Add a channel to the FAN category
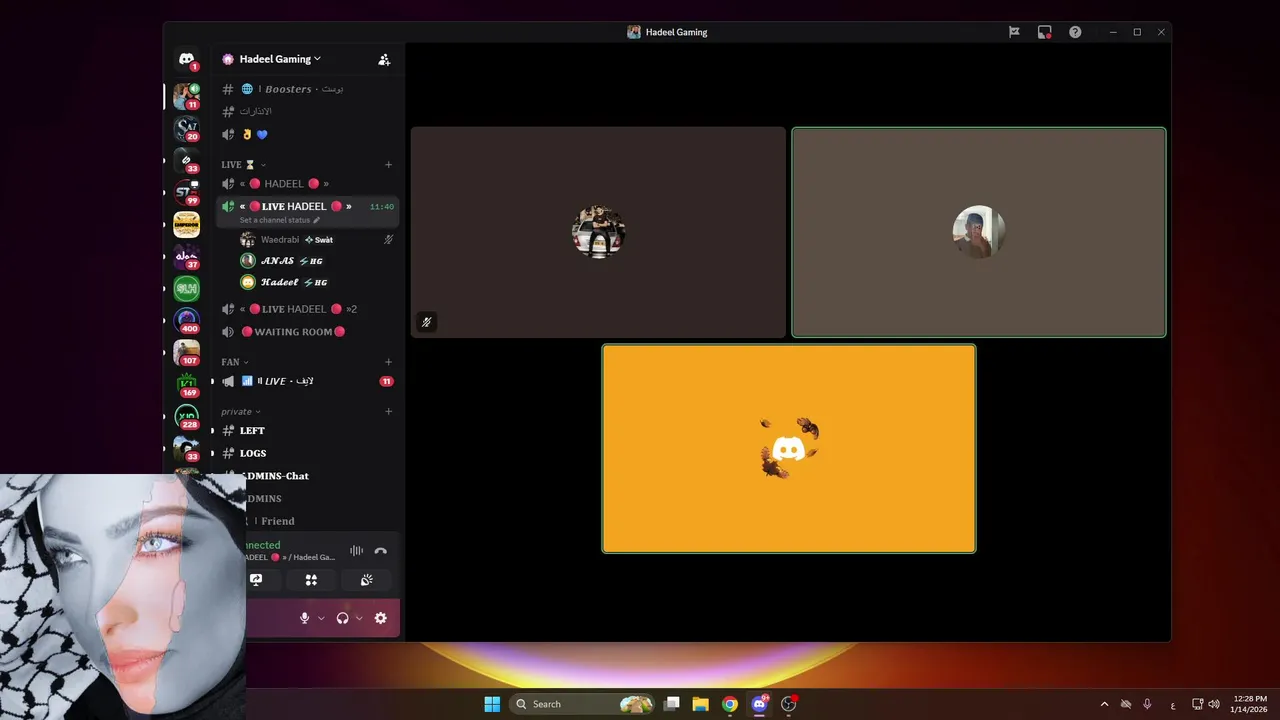The image size is (1280, 720). pos(388,362)
